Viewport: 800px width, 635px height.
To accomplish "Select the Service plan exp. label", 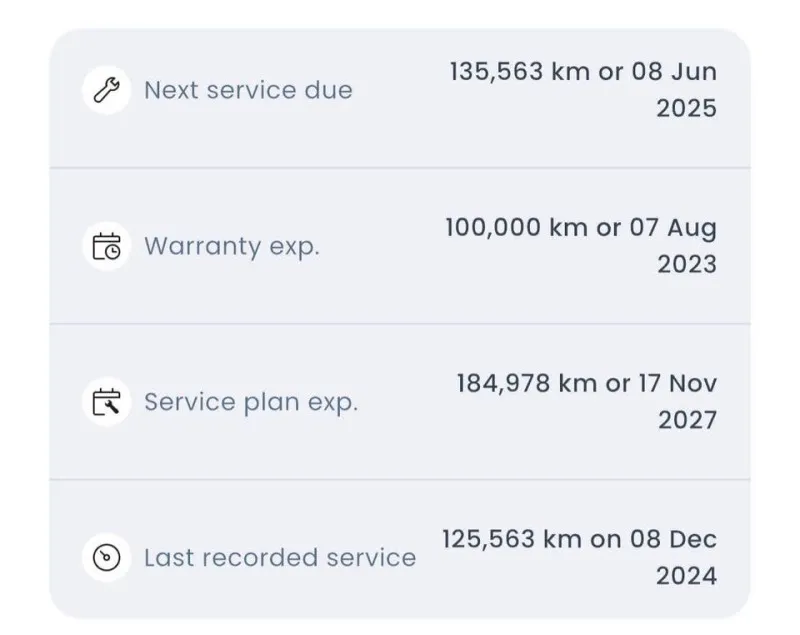I will click(251, 402).
